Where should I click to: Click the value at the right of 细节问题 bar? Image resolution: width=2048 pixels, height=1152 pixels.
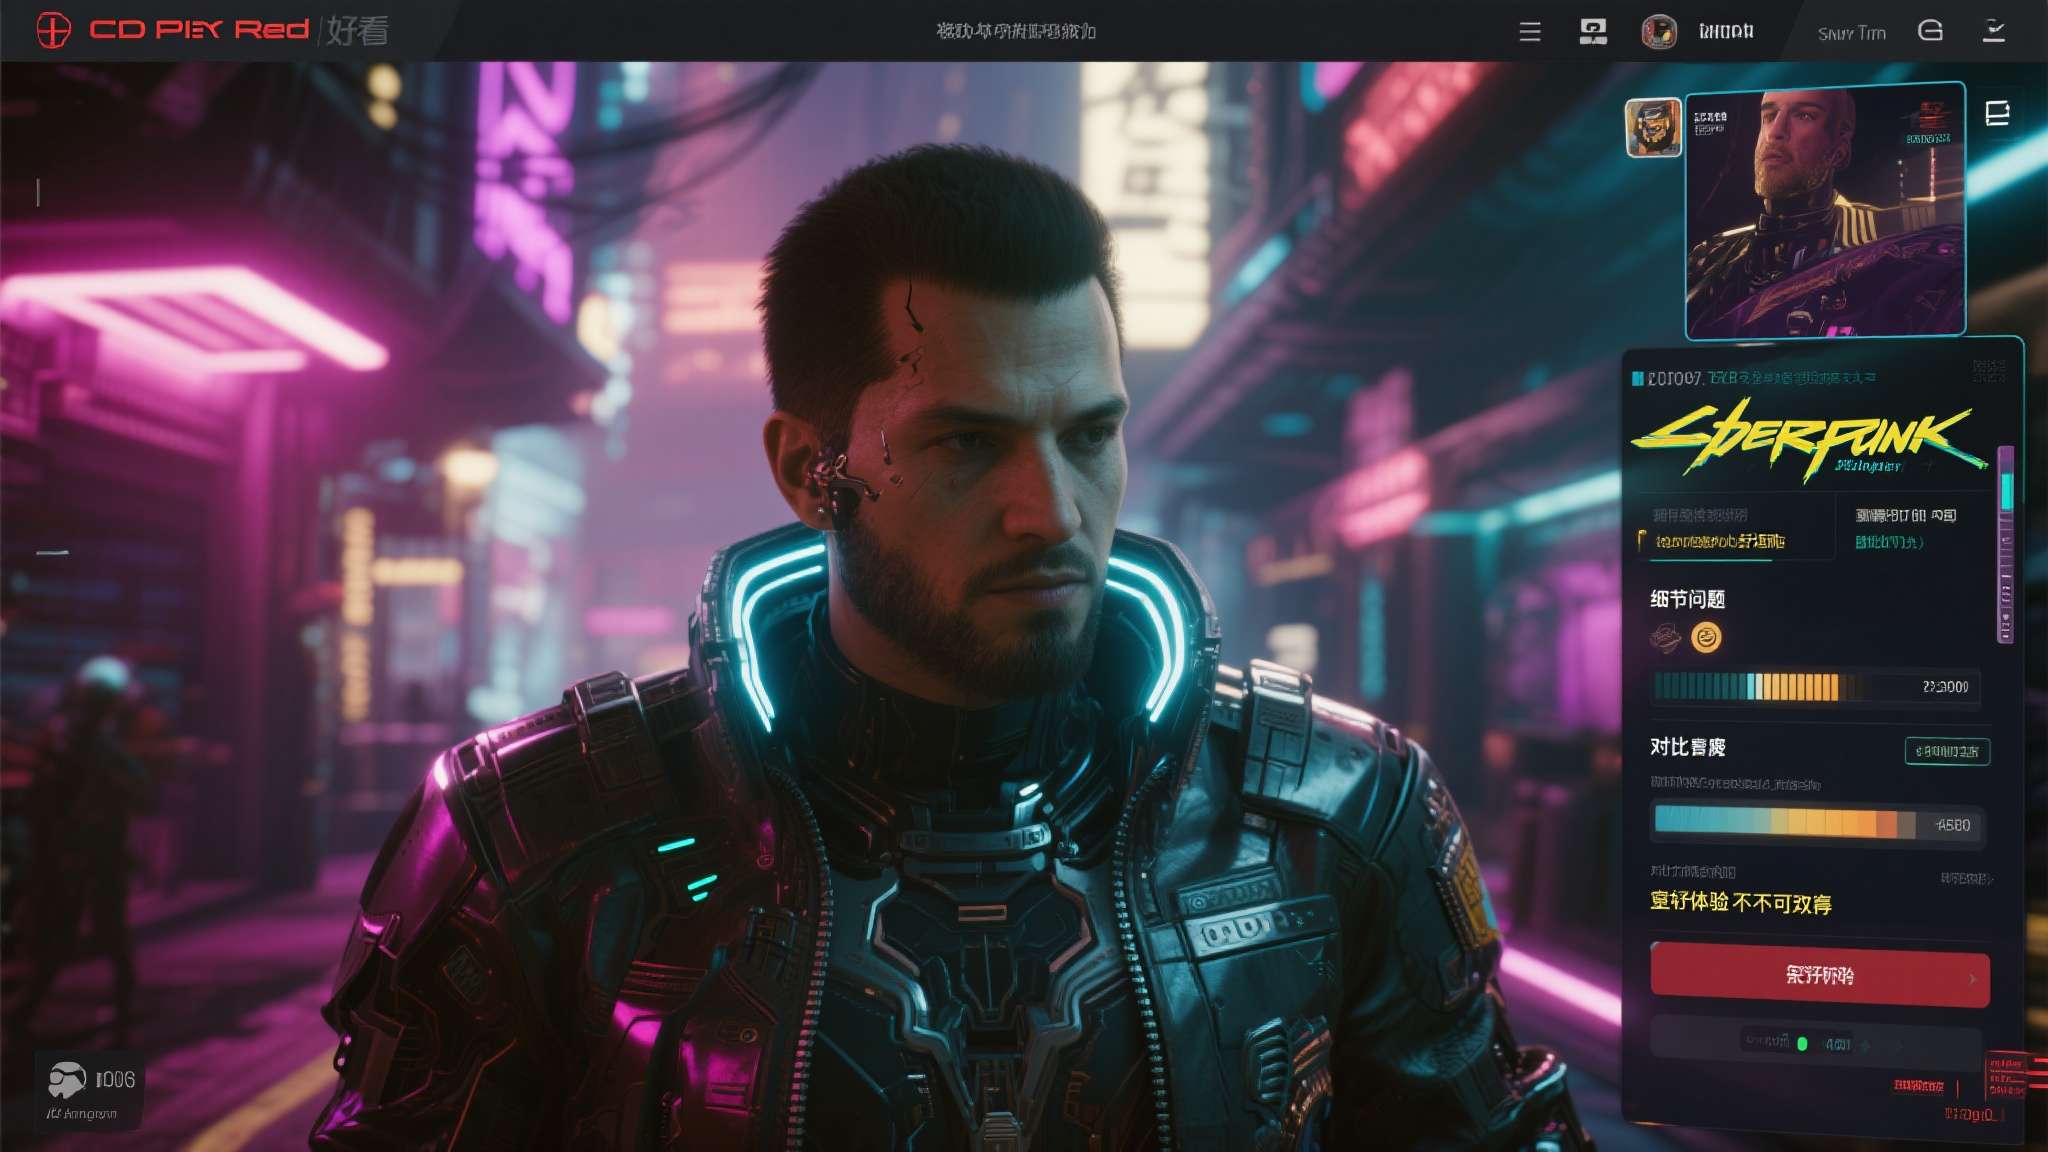point(1945,687)
